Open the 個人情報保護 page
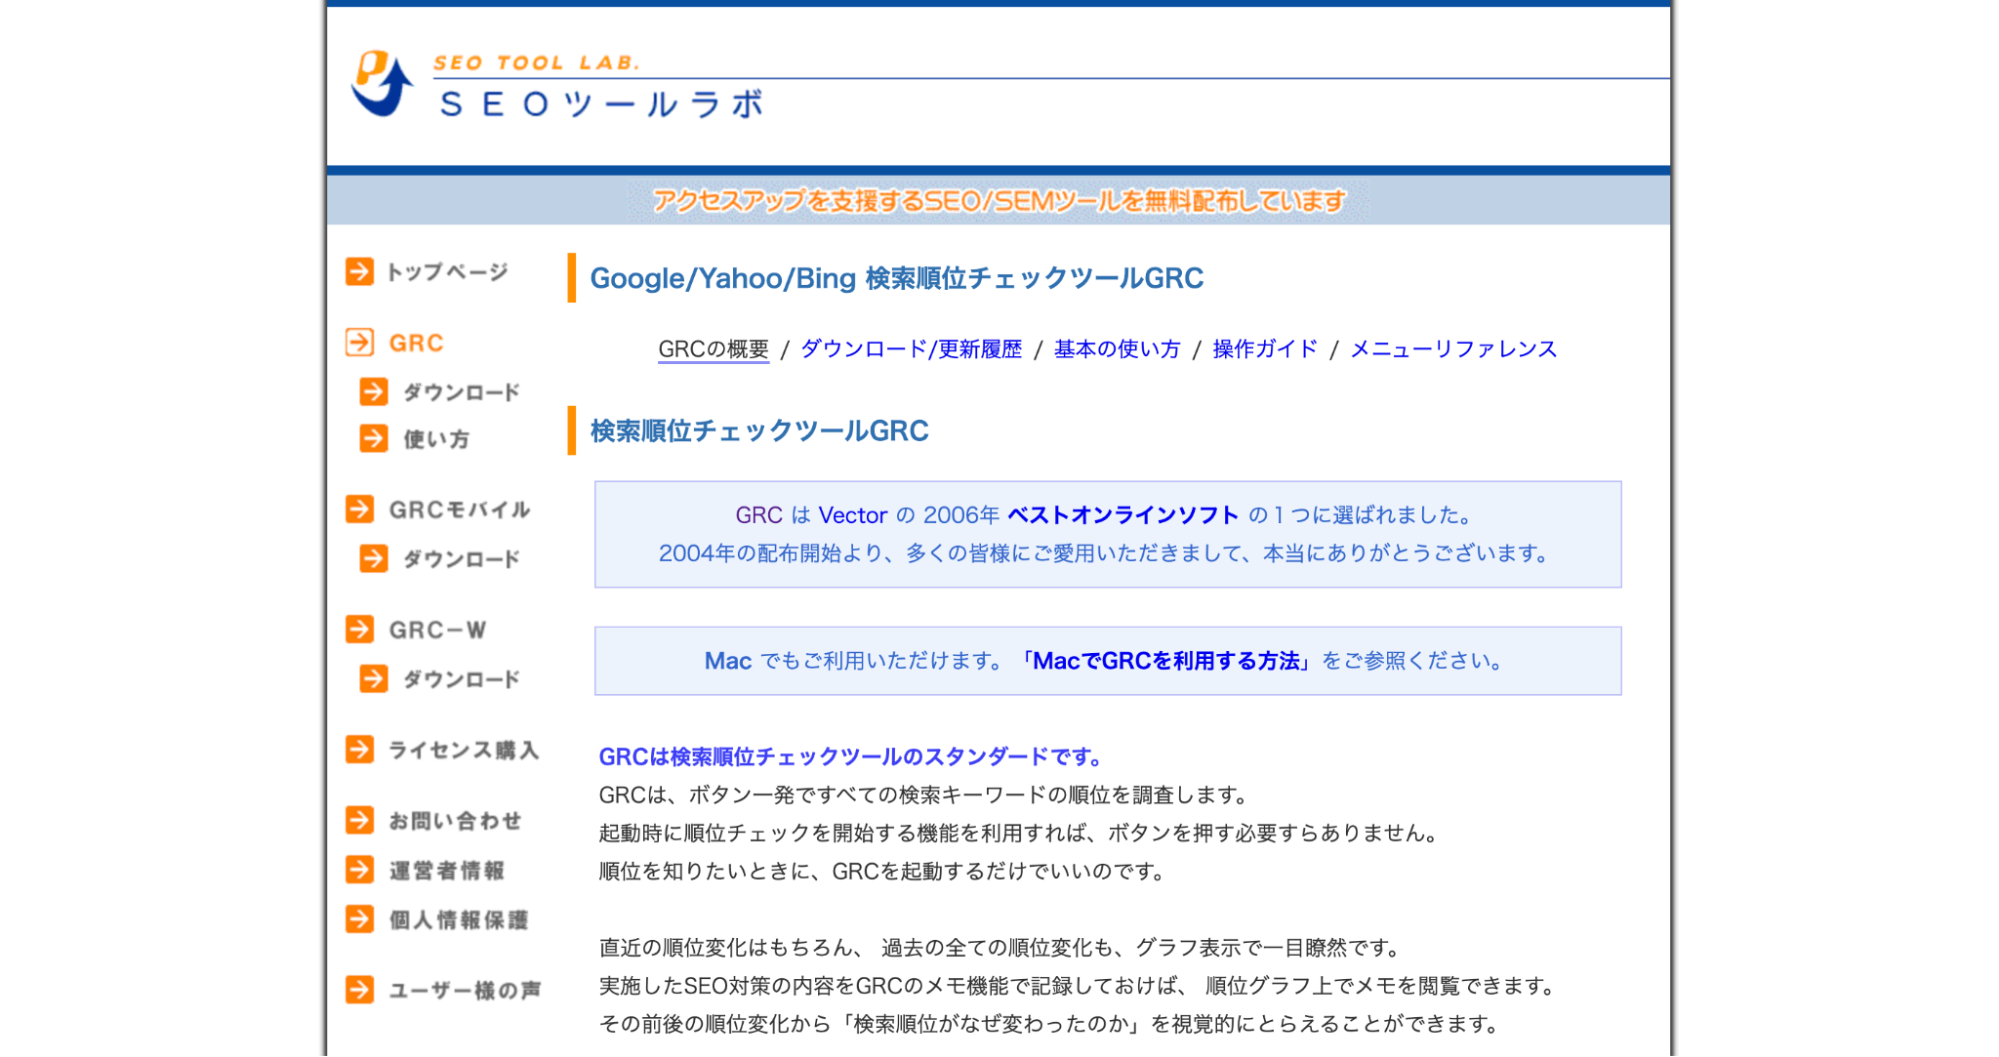 [x=458, y=920]
